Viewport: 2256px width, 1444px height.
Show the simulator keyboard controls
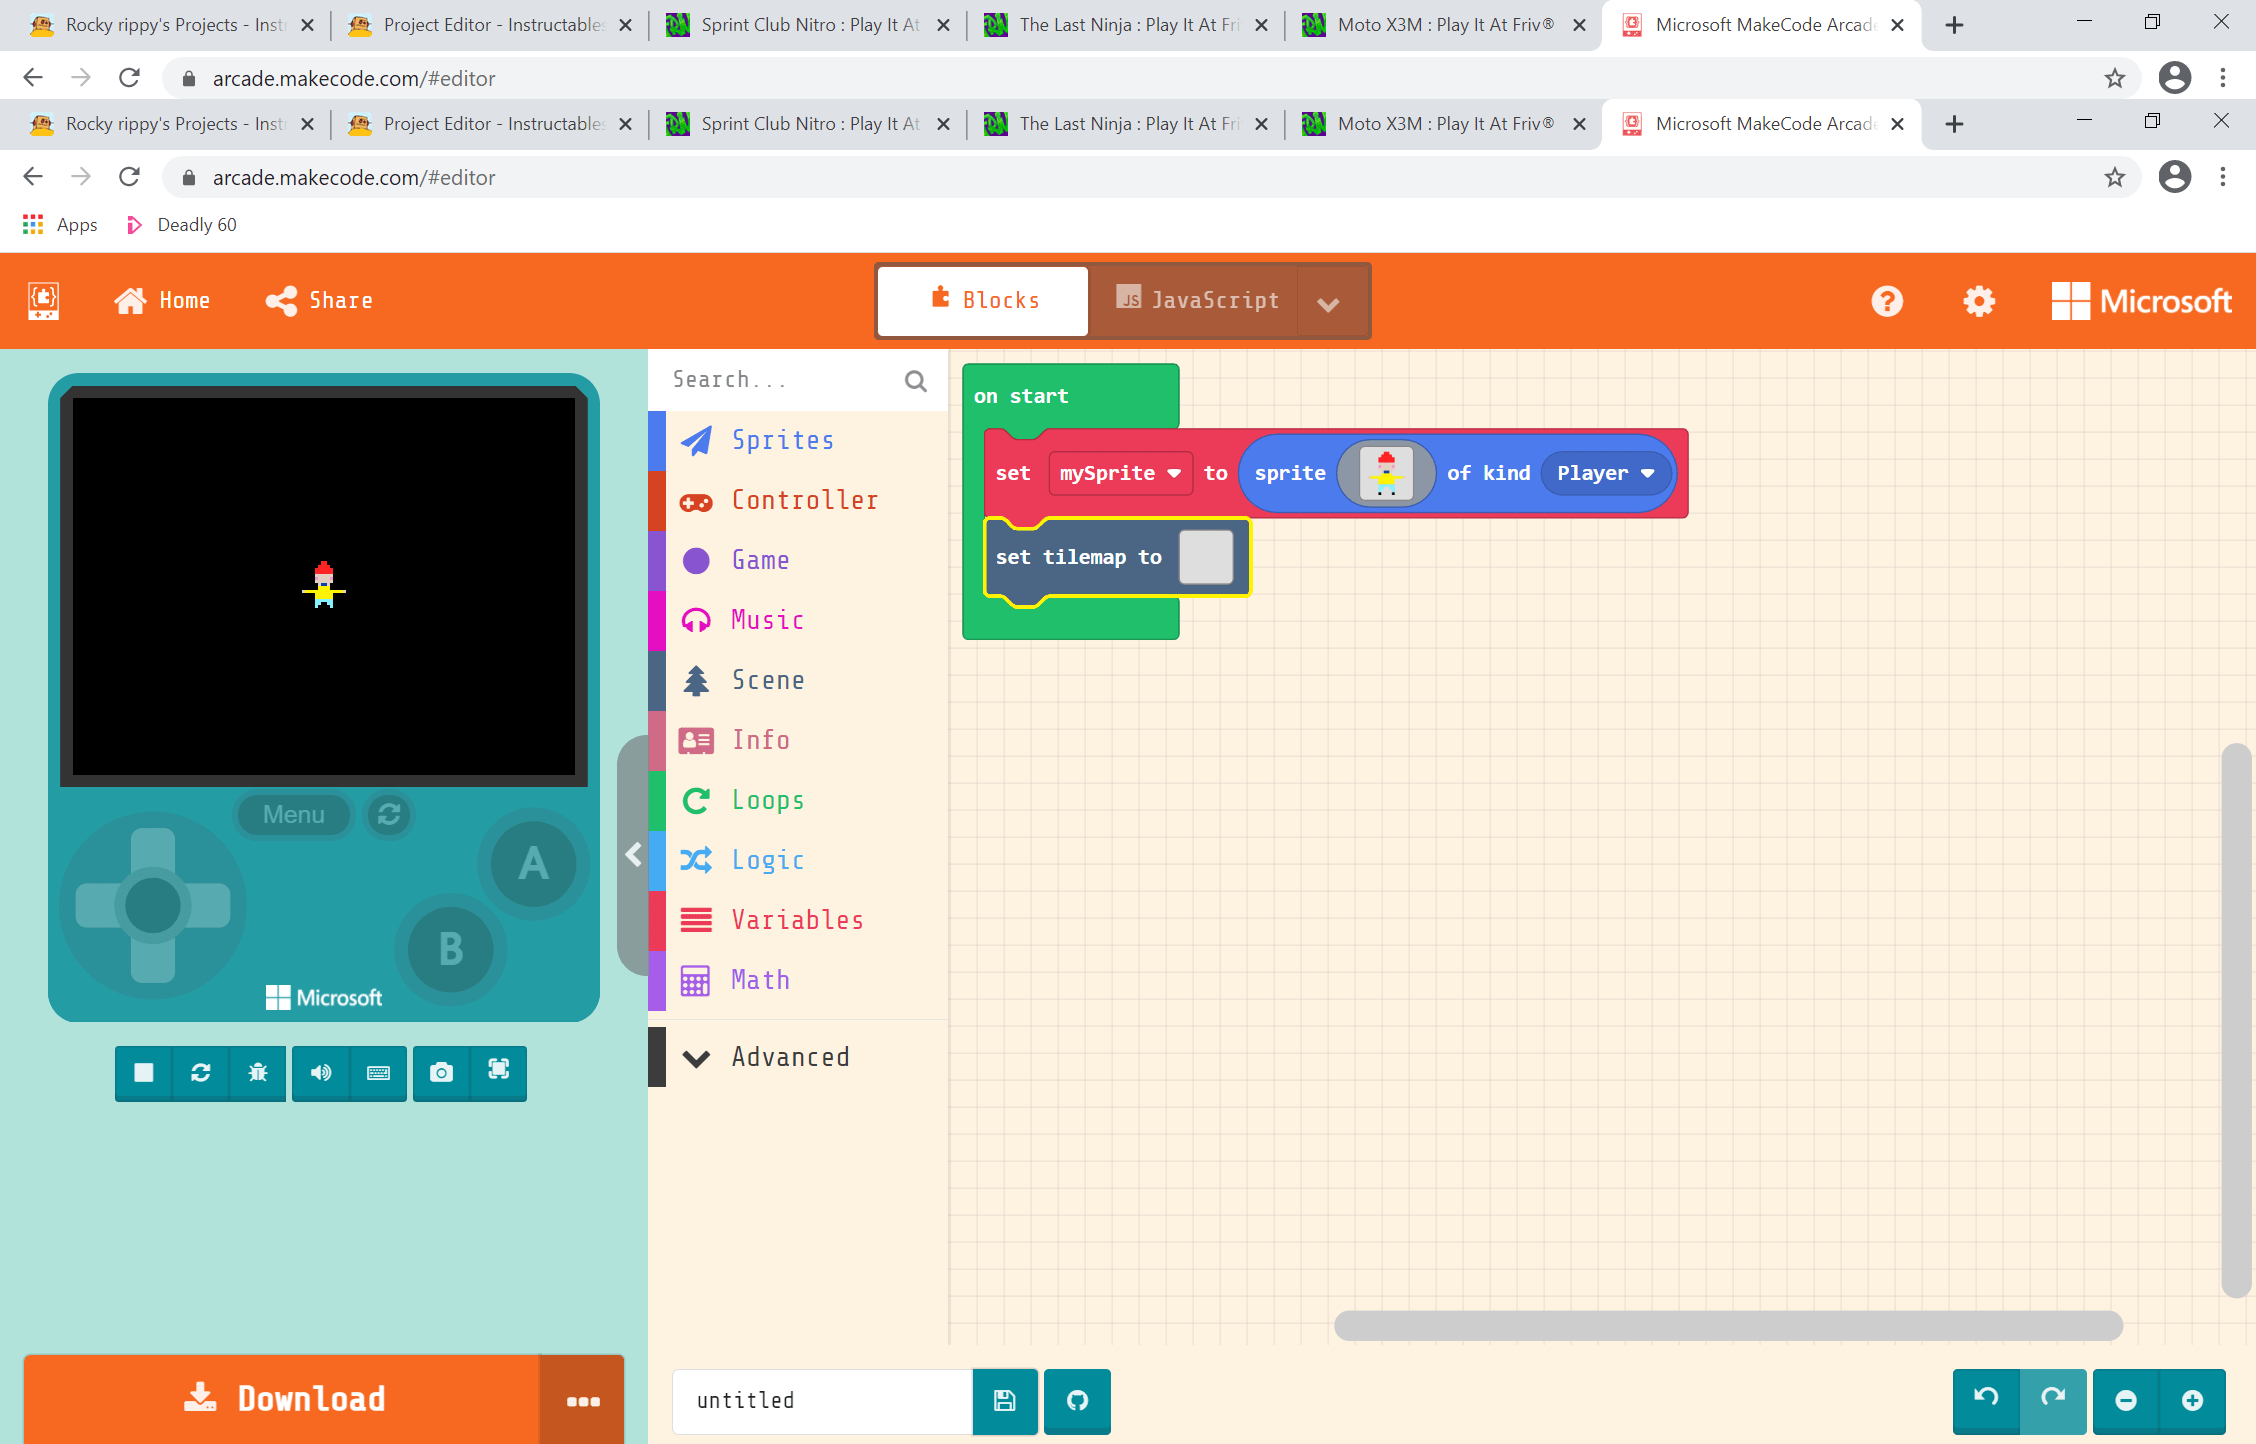pos(378,1073)
